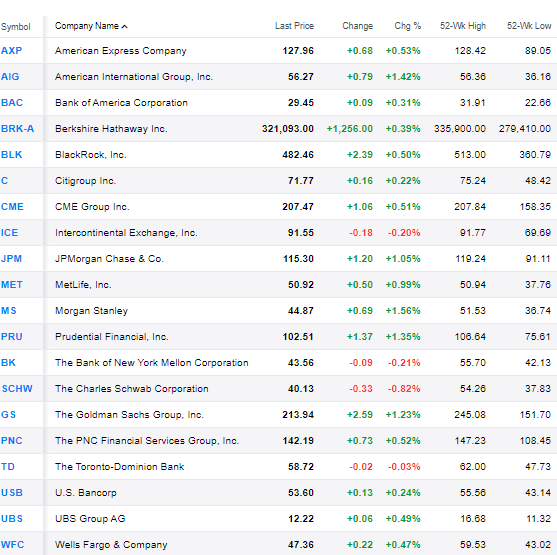Select Morgan Stanley company name
This screenshot has width=557, height=555.
pos(91,311)
